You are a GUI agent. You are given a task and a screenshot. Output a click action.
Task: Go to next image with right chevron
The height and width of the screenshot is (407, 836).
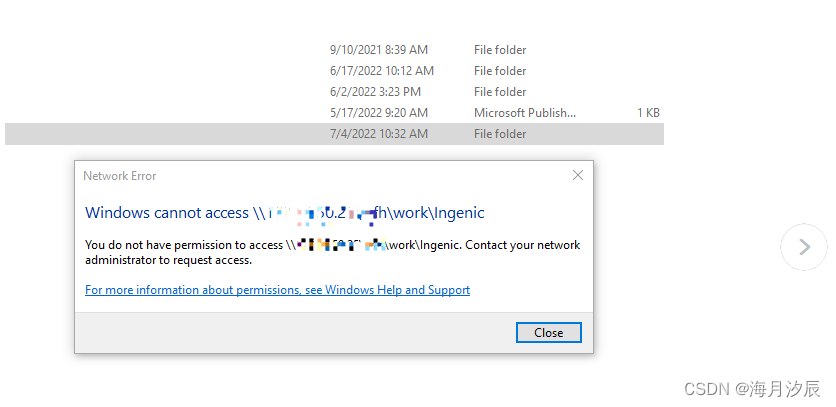803,247
